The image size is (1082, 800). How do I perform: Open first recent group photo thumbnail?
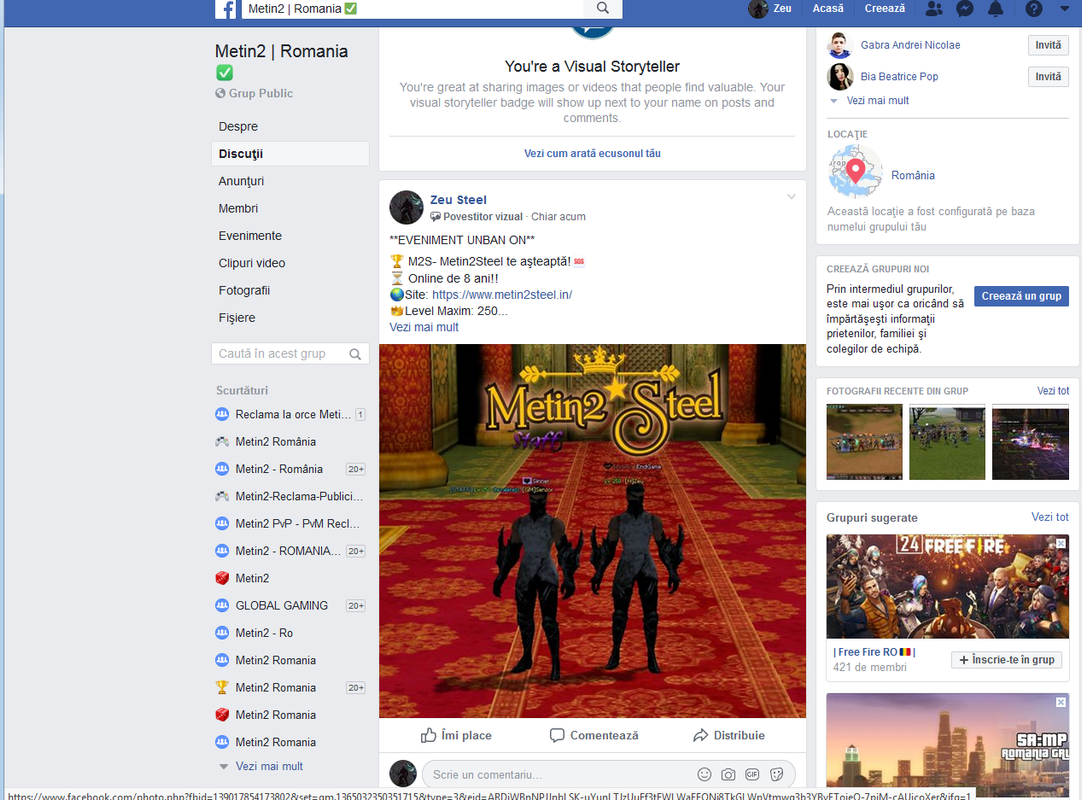pos(864,442)
